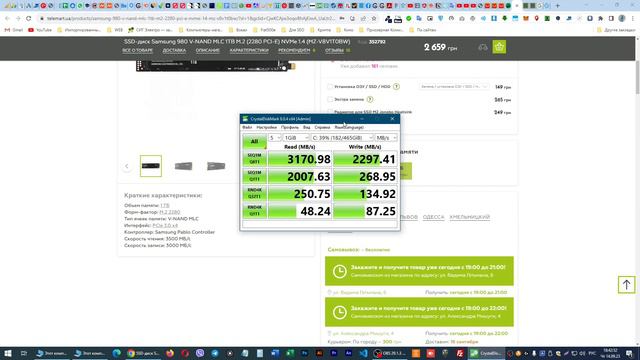This screenshot has width=640, height=360.
Task: Go to РЕКОМЕНДУЕМ tab on product page
Action: 294,50
